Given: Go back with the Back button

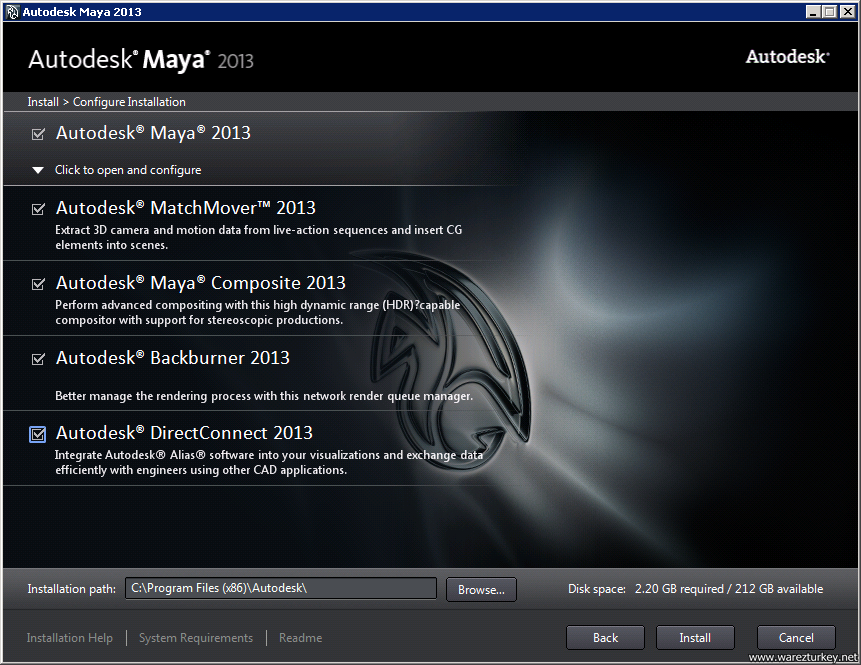Looking at the screenshot, I should pos(605,638).
